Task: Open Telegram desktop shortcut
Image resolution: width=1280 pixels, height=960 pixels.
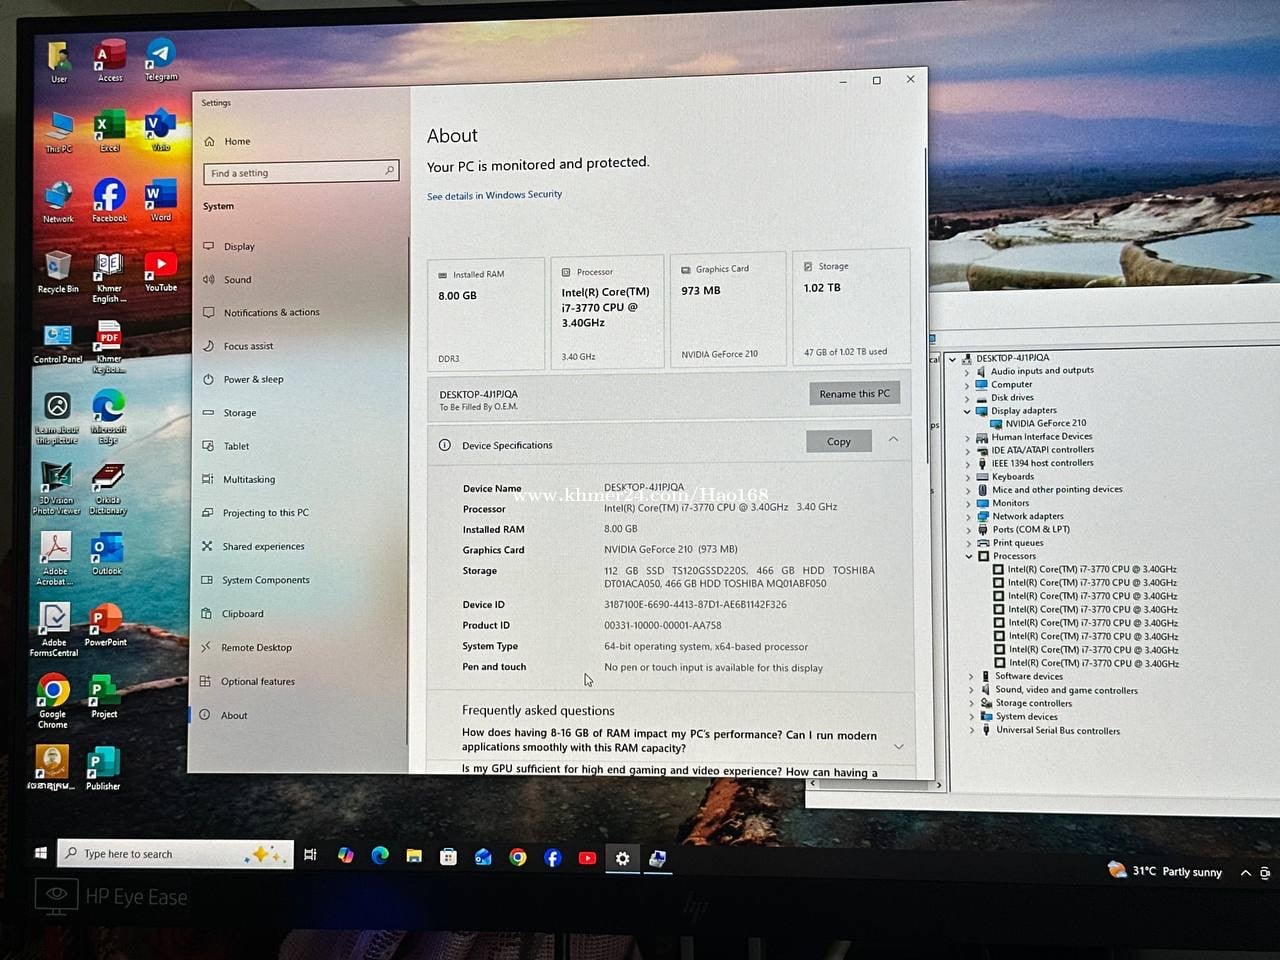Action: (x=160, y=57)
